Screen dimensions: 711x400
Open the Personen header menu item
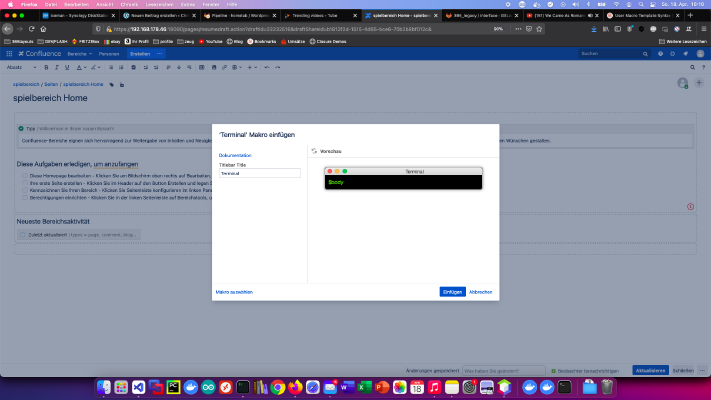pos(109,54)
